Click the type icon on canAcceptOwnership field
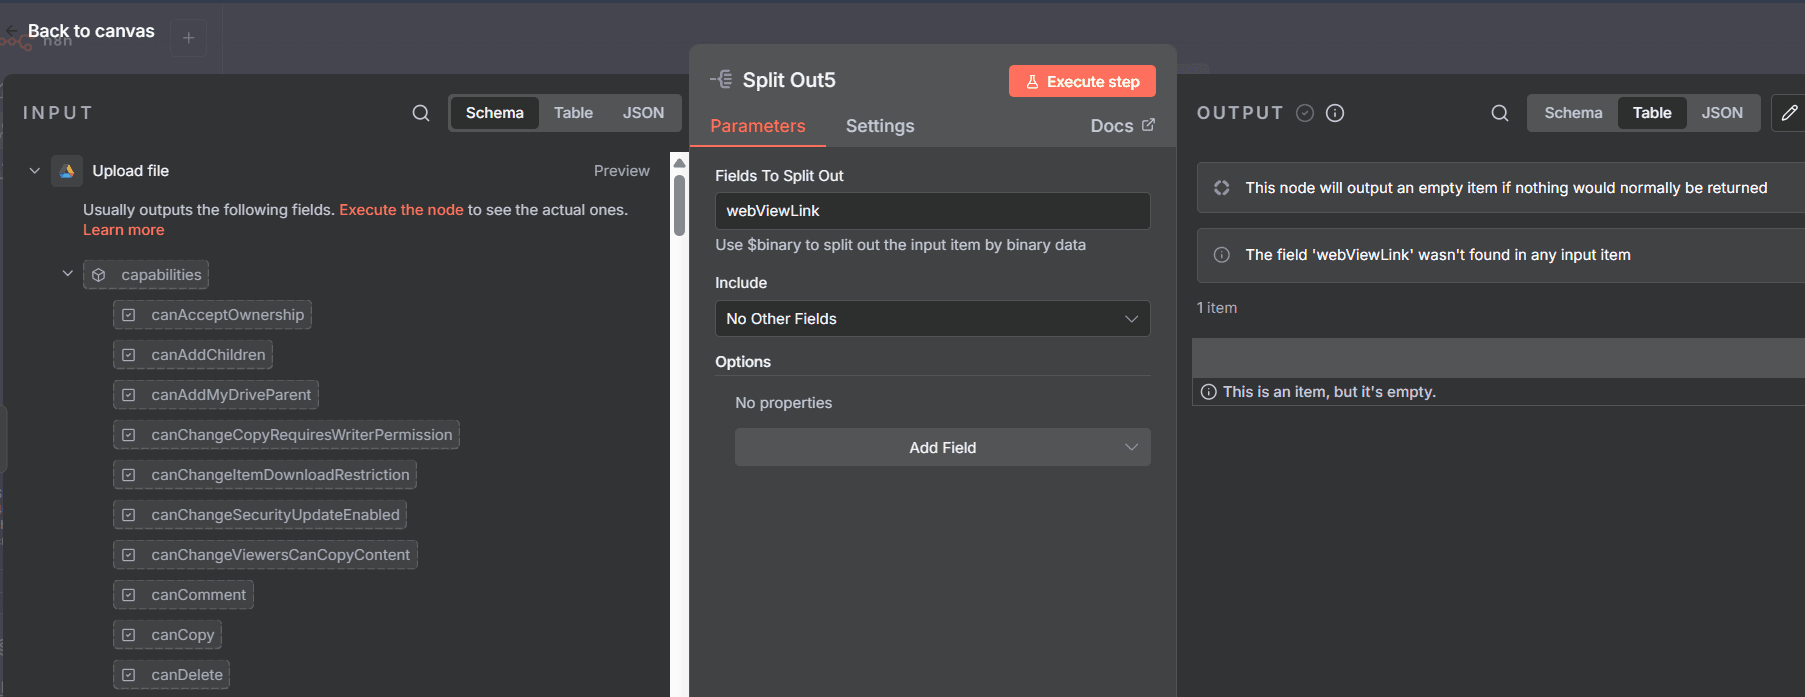1805x697 pixels. point(129,315)
